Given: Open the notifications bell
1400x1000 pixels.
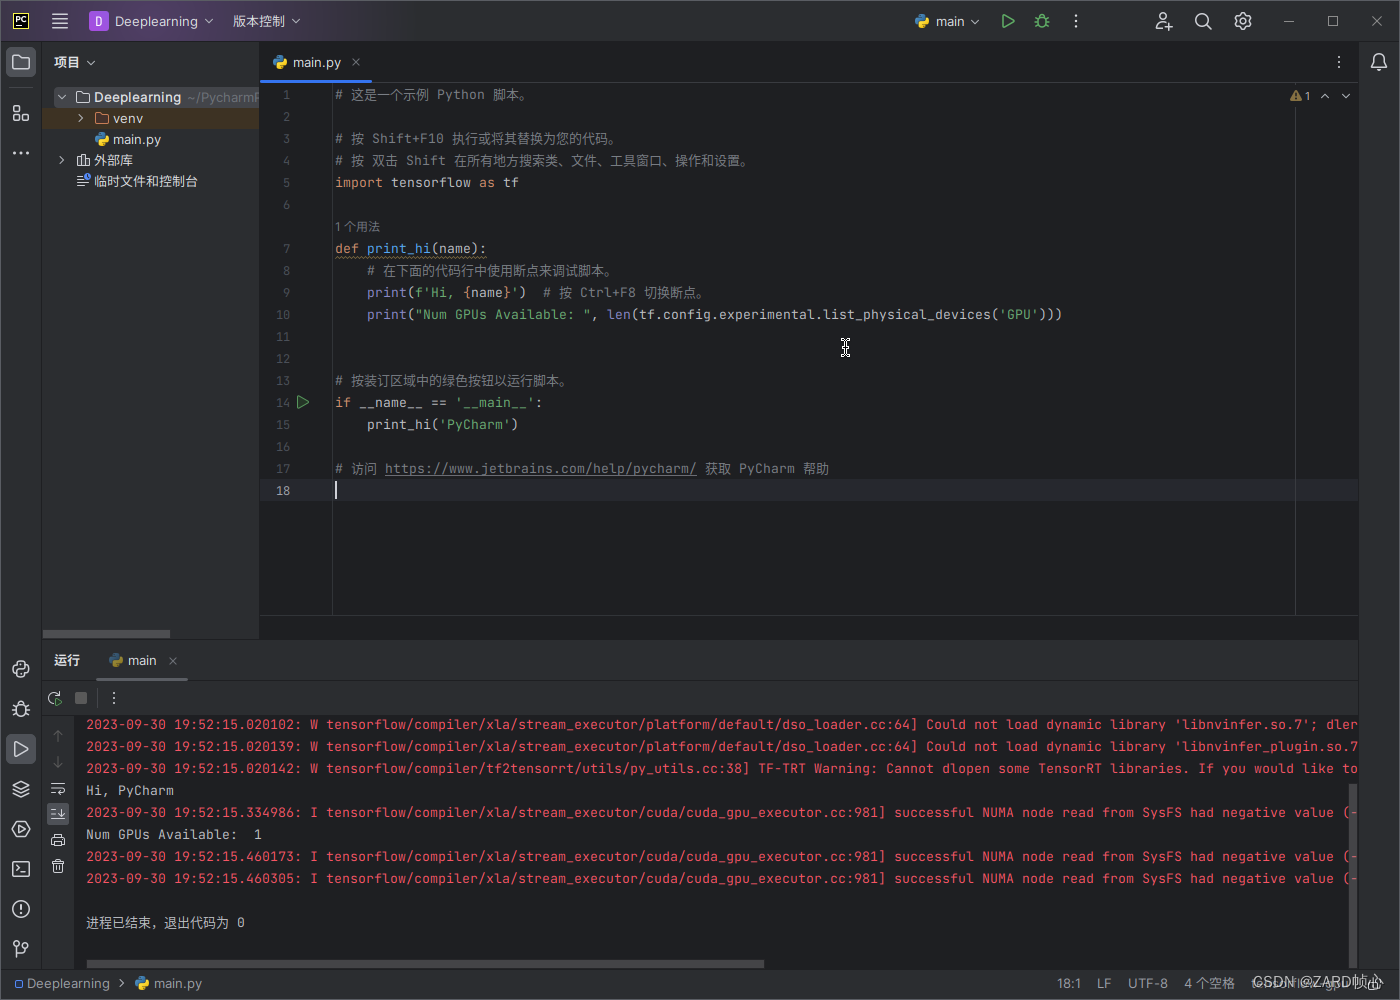Looking at the screenshot, I should [x=1379, y=62].
